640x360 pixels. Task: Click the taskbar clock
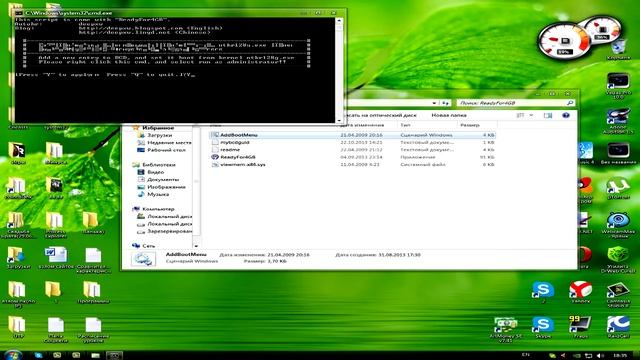point(620,356)
